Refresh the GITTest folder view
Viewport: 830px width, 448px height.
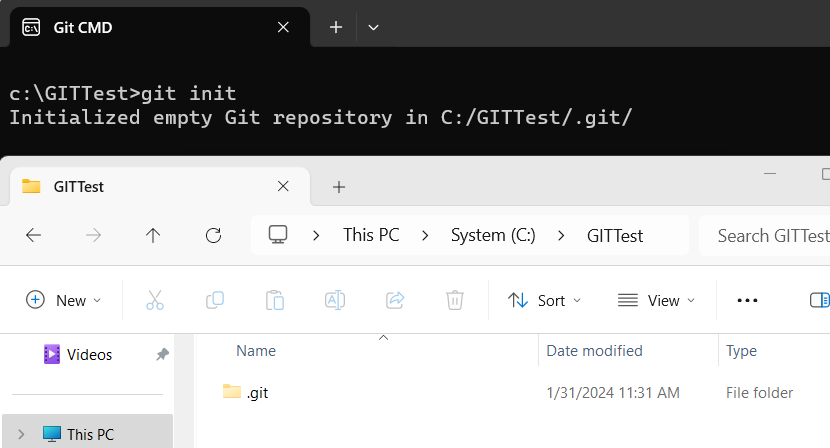213,235
